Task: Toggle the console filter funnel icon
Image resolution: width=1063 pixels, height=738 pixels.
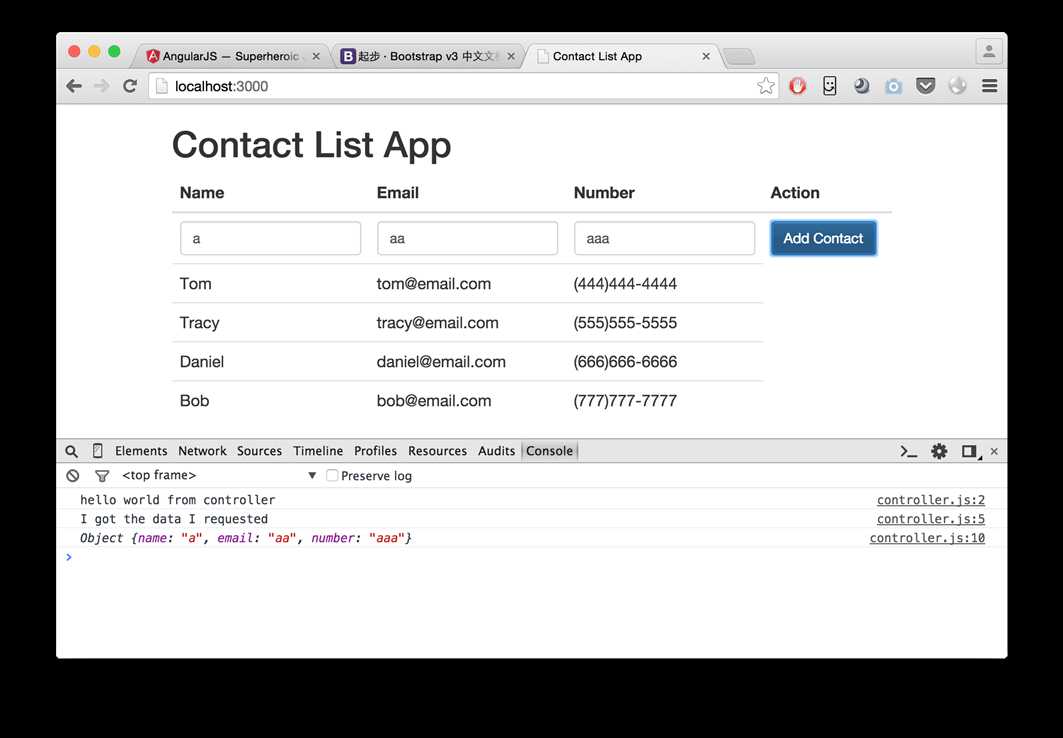Action: pos(102,476)
